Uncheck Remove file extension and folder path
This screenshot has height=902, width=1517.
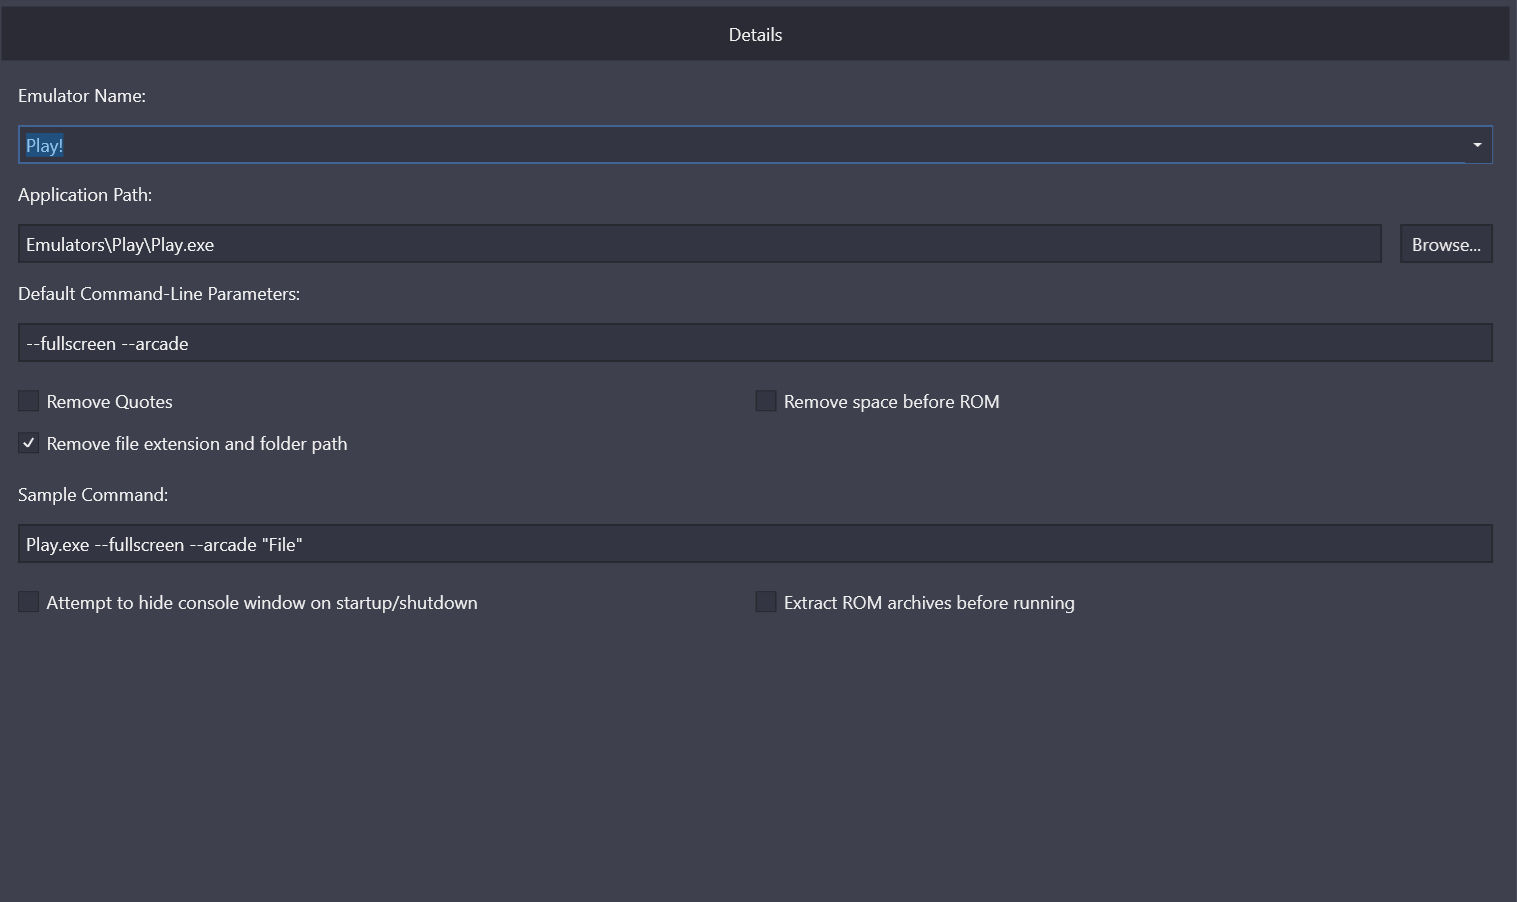[x=28, y=443]
